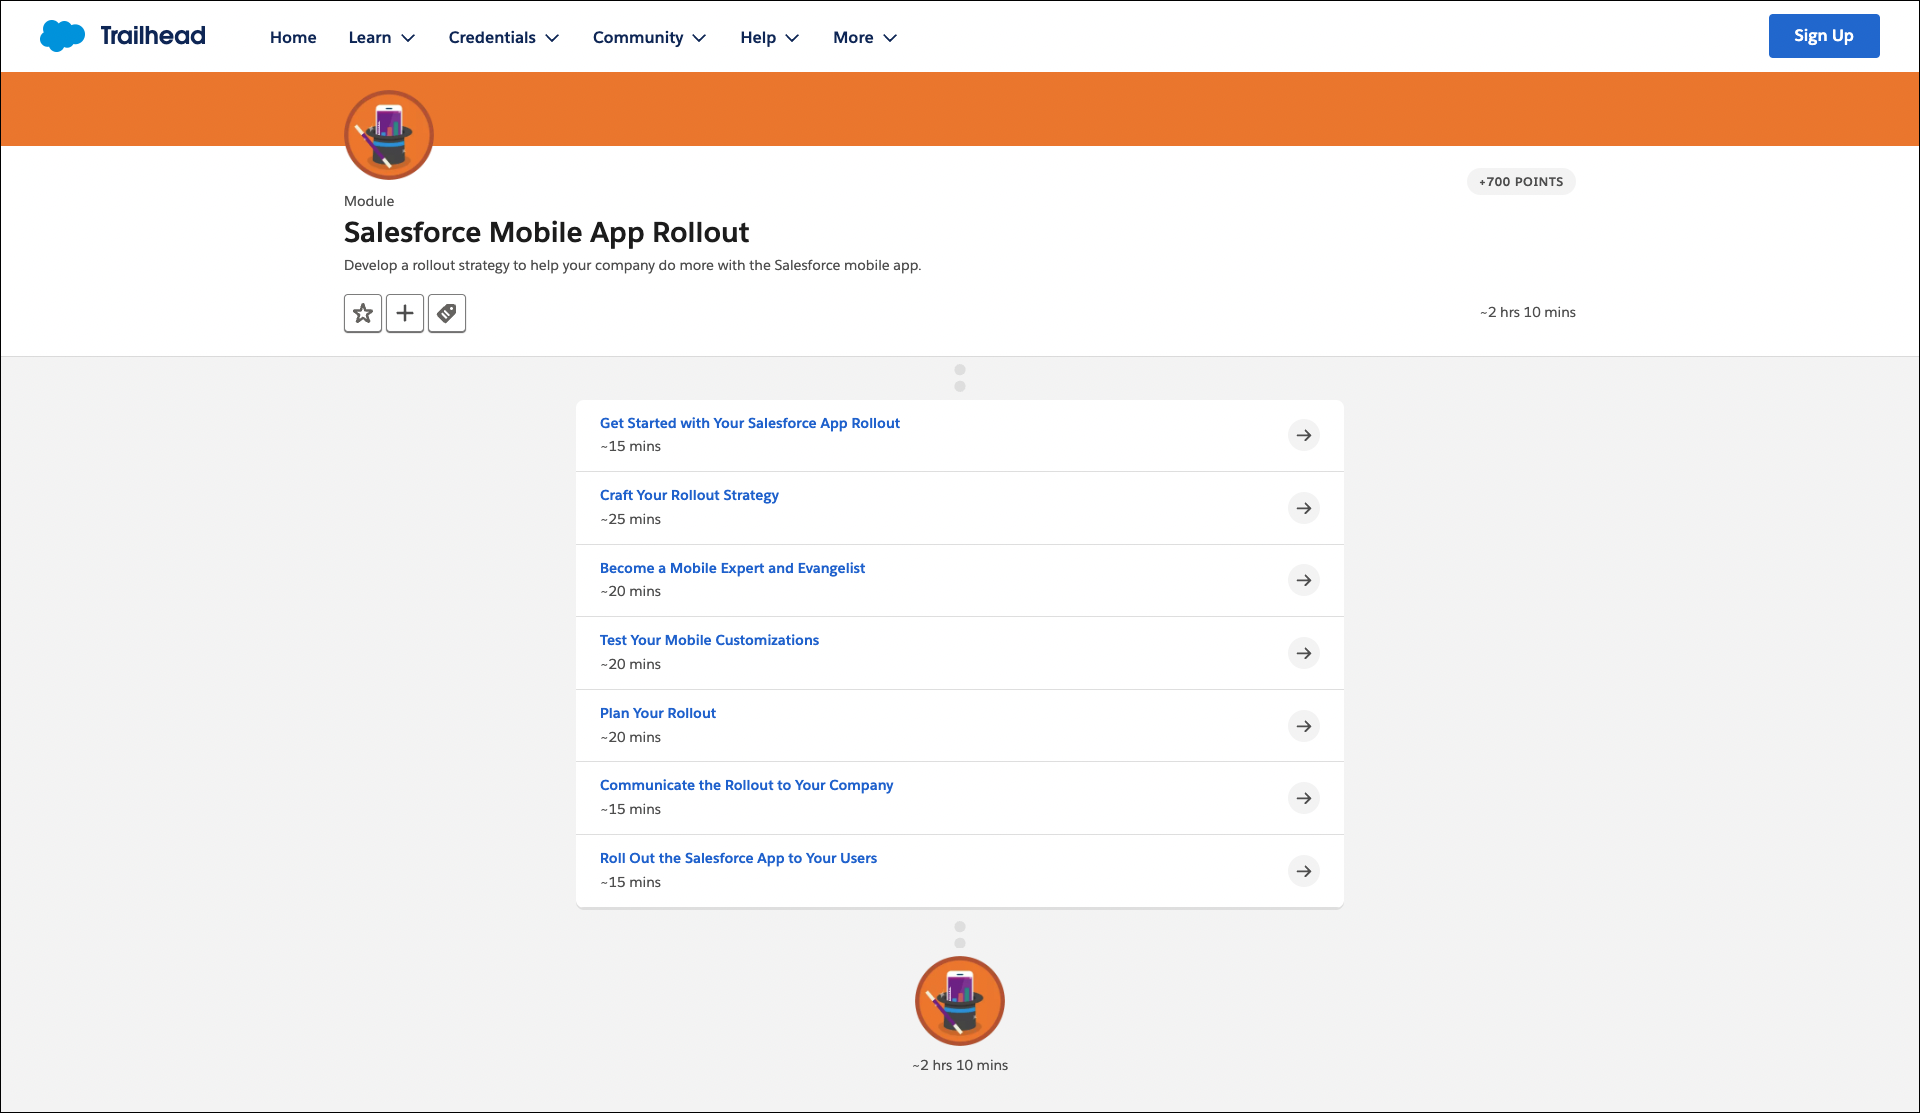The width and height of the screenshot is (1920, 1113).
Task: Expand the More dropdown menu
Action: [865, 37]
